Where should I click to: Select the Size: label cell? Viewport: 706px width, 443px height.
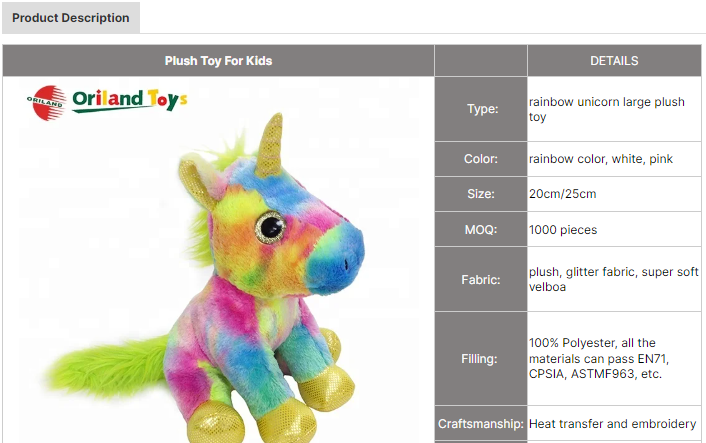pyautogui.click(x=481, y=194)
